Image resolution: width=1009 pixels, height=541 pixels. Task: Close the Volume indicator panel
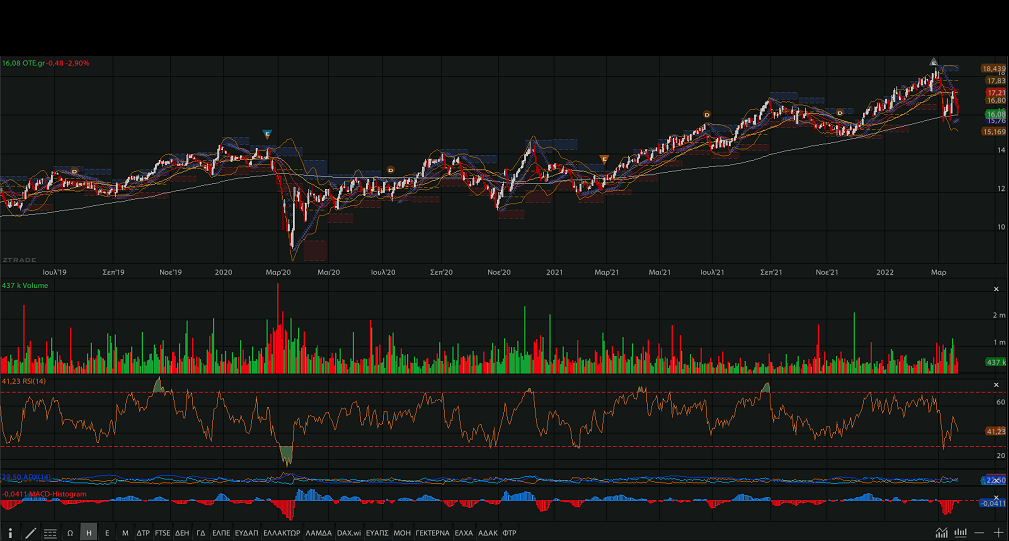click(x=995, y=289)
